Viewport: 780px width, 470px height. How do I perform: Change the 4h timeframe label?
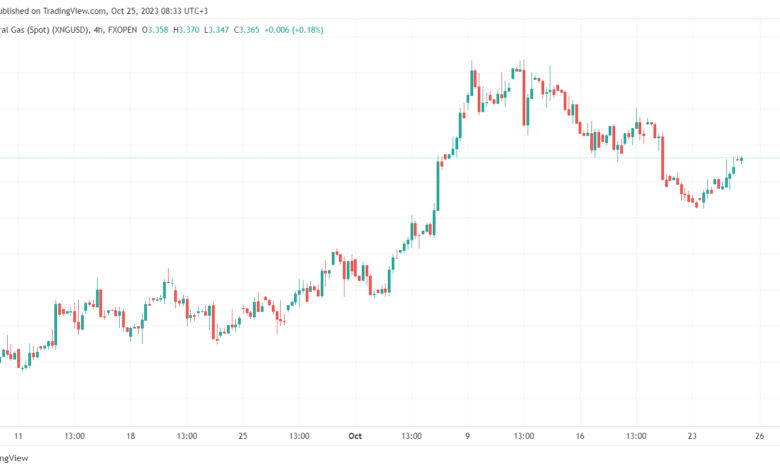click(x=98, y=30)
